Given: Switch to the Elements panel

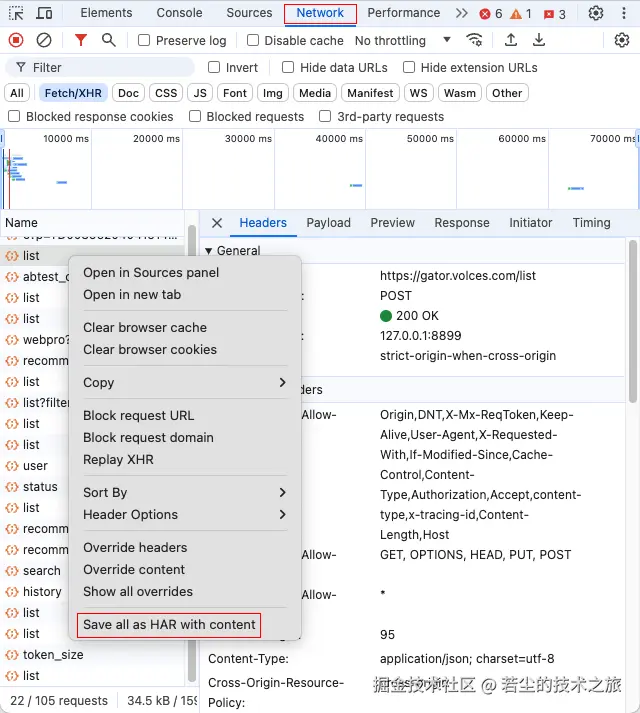Looking at the screenshot, I should 106,13.
